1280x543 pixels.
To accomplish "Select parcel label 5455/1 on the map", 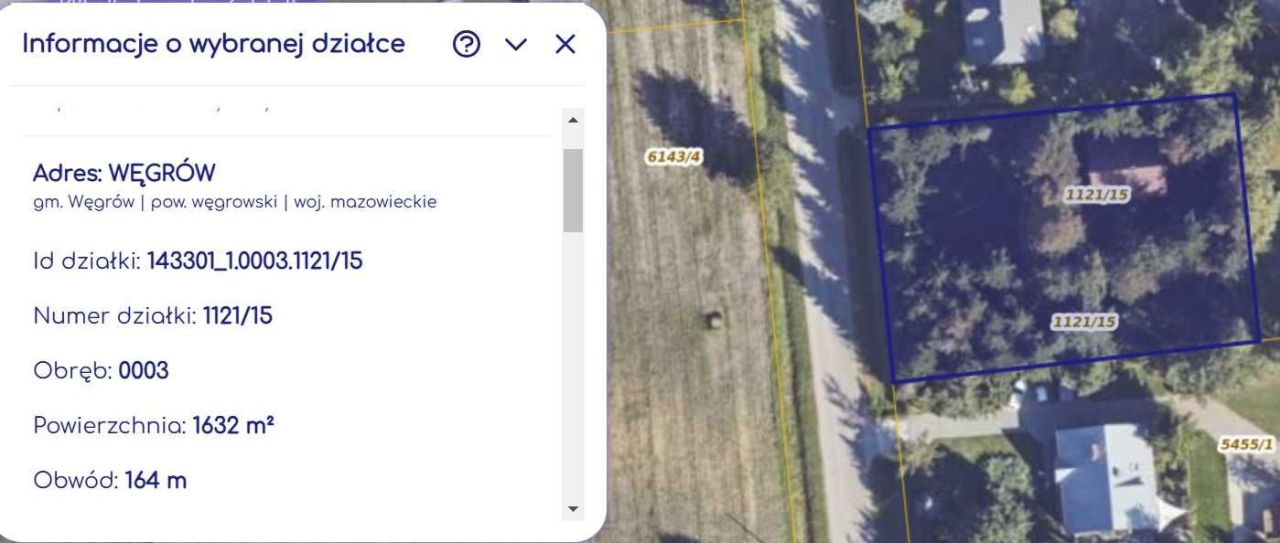I will (x=1246, y=444).
